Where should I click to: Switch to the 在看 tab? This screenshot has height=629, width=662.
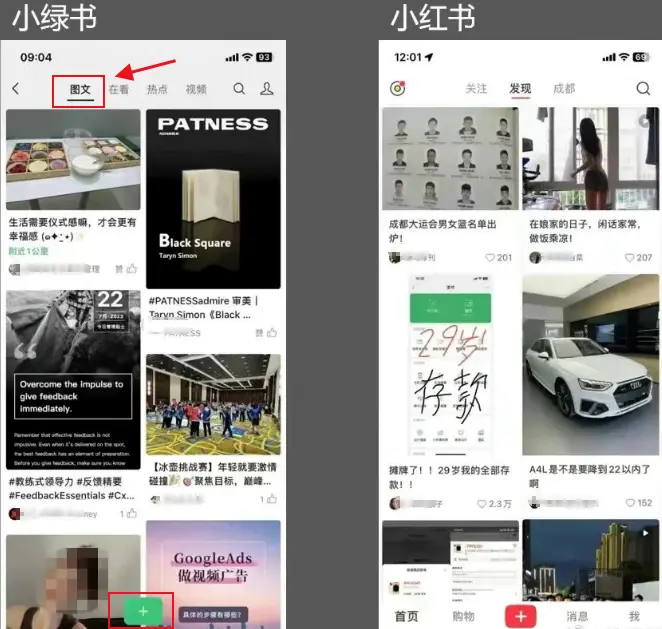tap(119, 89)
